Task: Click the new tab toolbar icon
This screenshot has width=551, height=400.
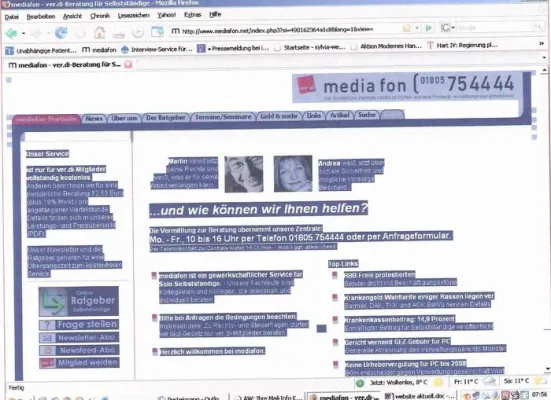Action: point(157,32)
